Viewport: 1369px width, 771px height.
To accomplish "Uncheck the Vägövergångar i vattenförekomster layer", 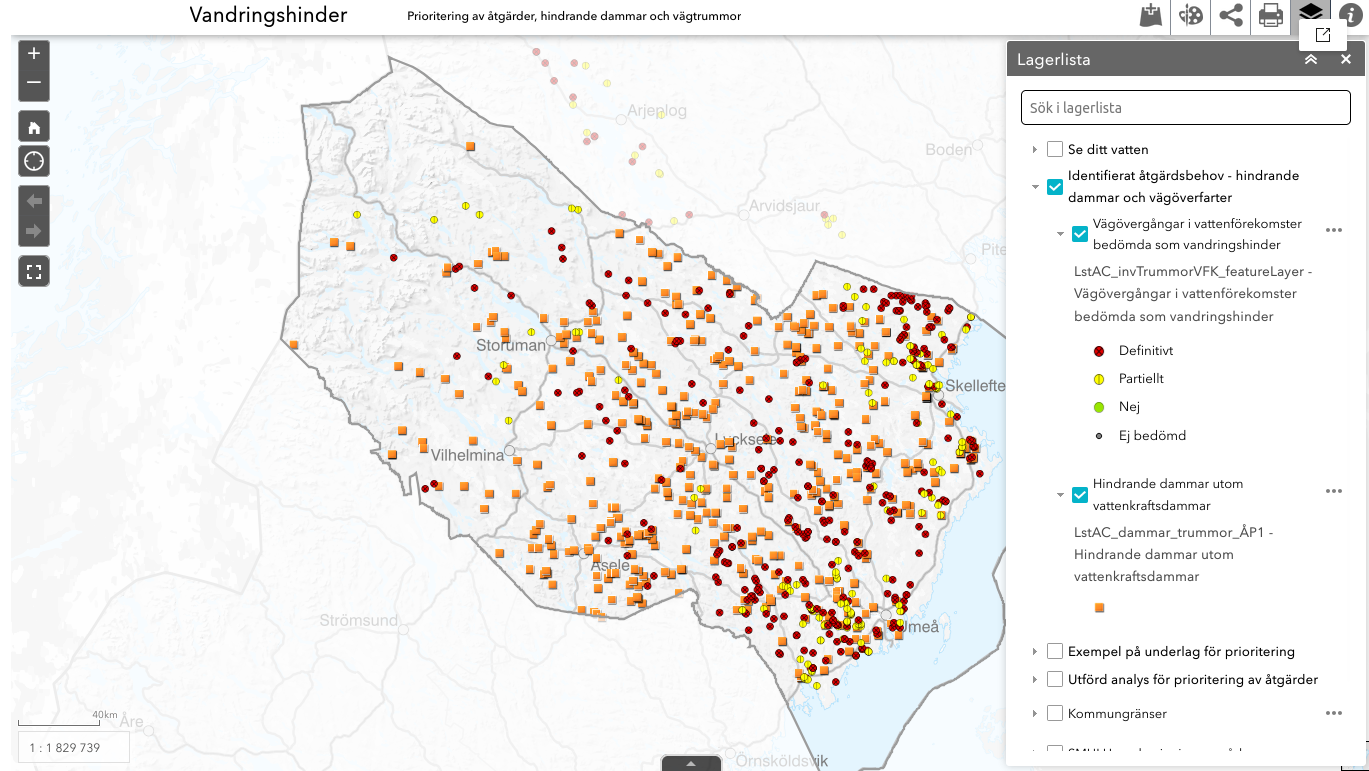I will [1079, 234].
